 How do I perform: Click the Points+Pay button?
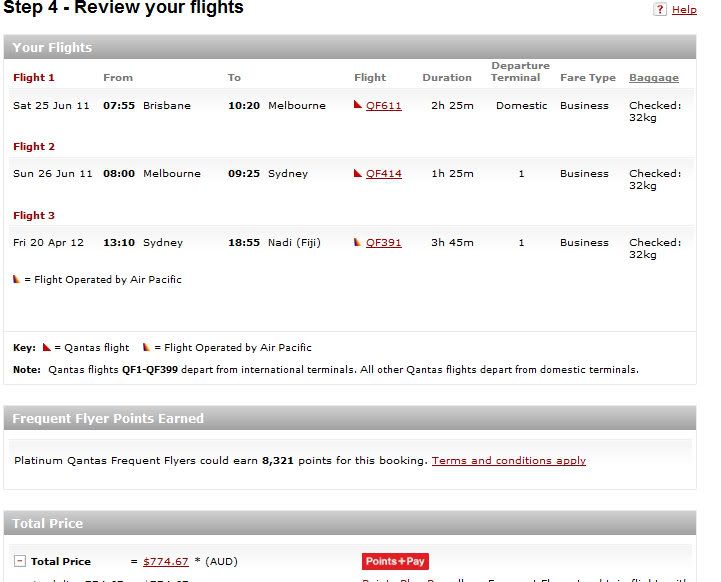395,561
